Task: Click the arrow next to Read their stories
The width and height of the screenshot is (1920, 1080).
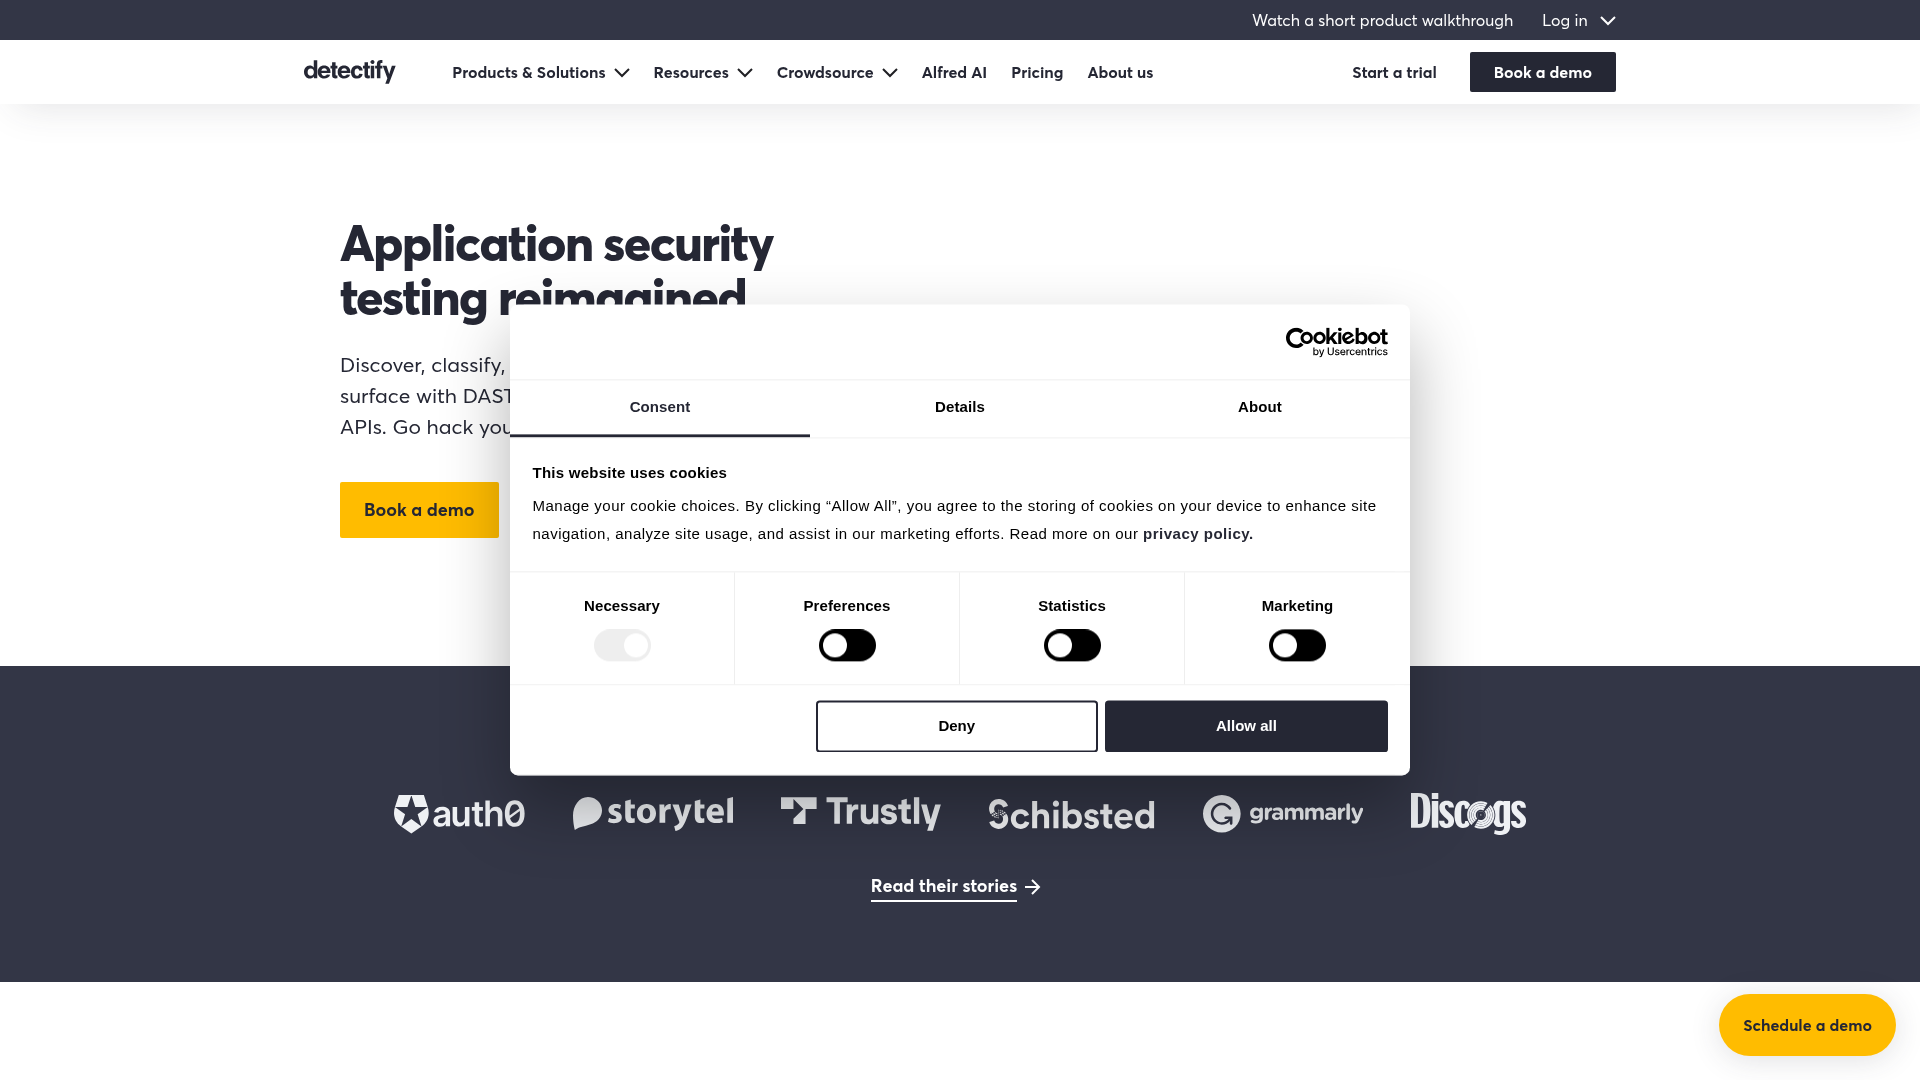Action: [1034, 887]
